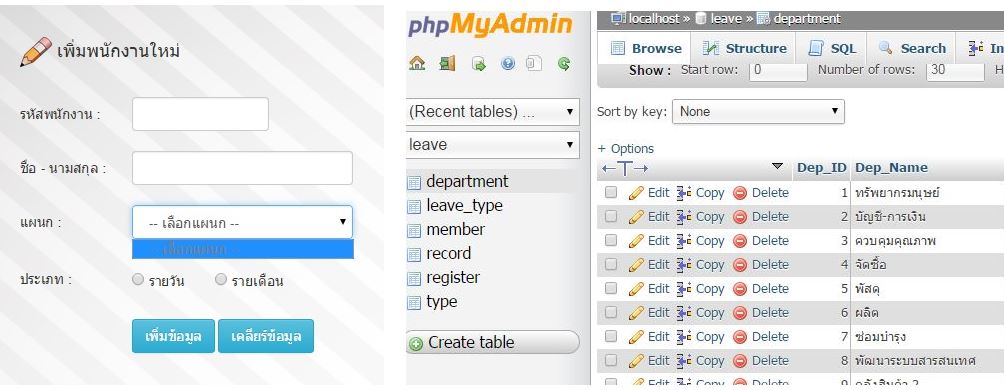
Task: Check the checkbox for Dep_ID 2 row
Action: click(x=611, y=216)
